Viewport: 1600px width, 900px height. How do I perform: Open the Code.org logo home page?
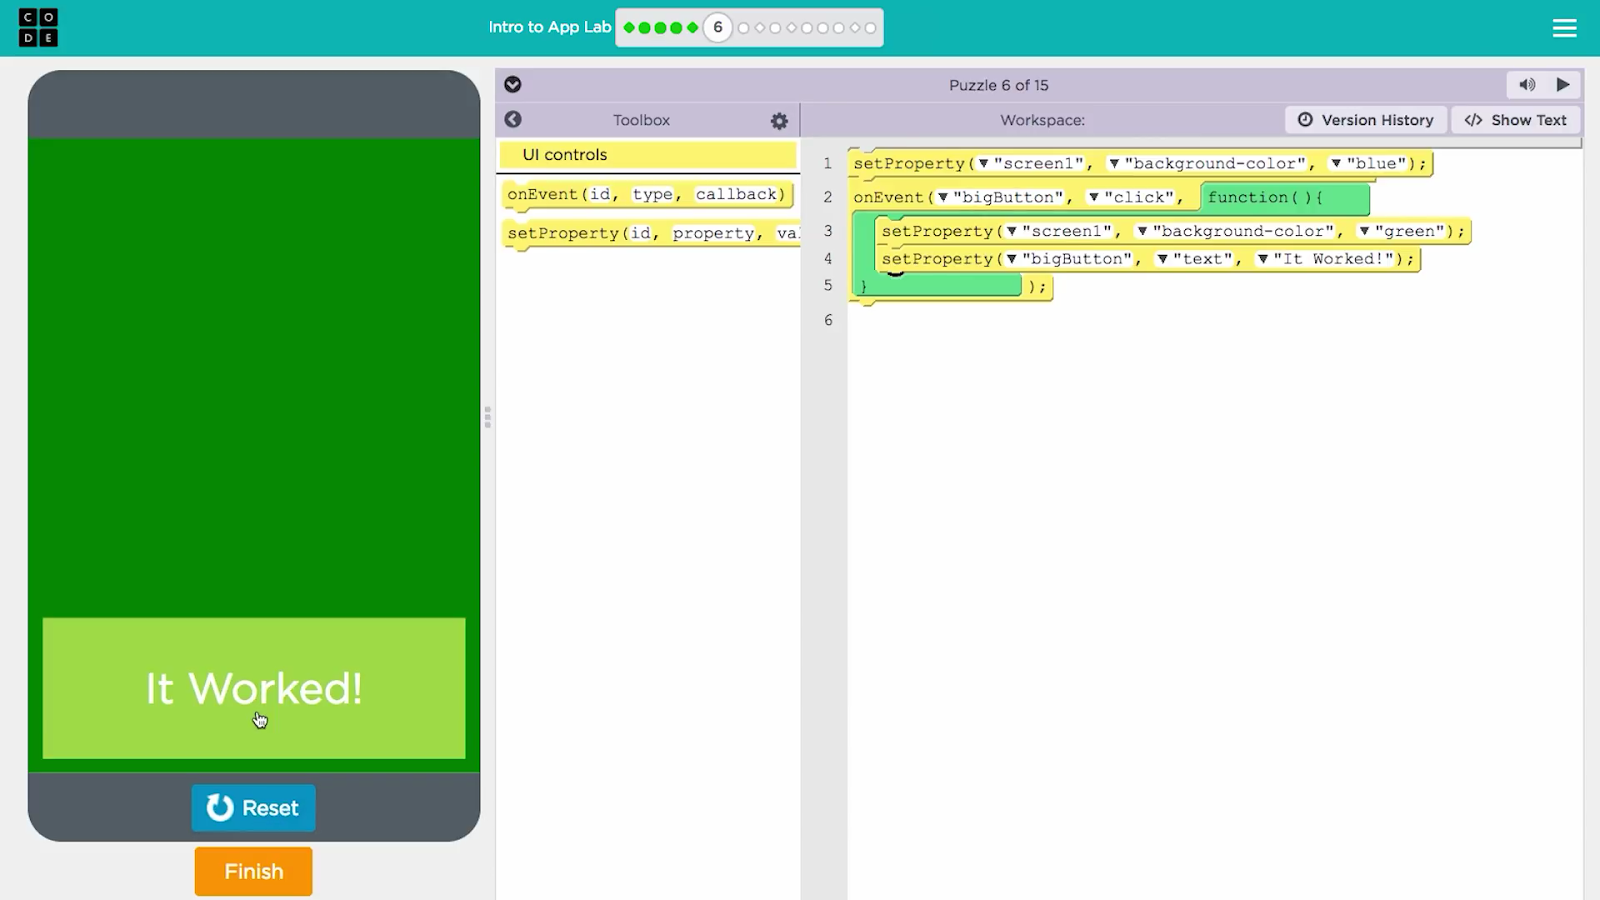pyautogui.click(x=38, y=28)
